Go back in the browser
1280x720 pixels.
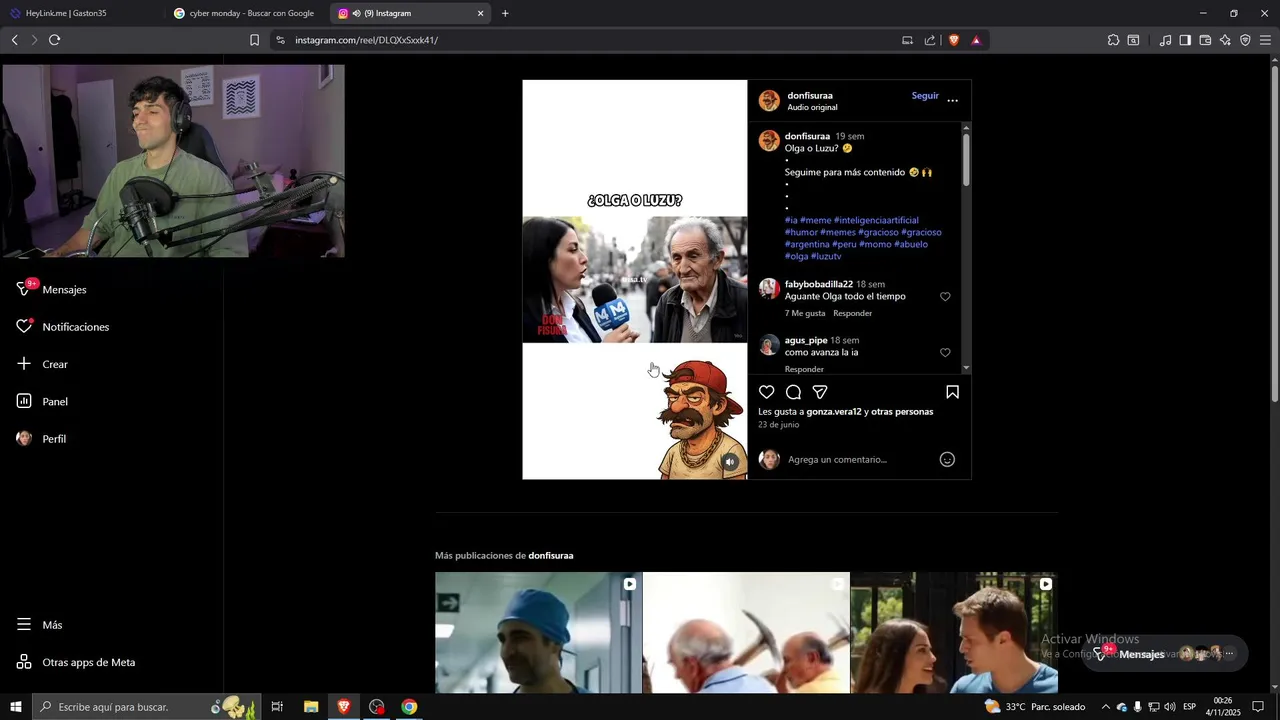14,40
